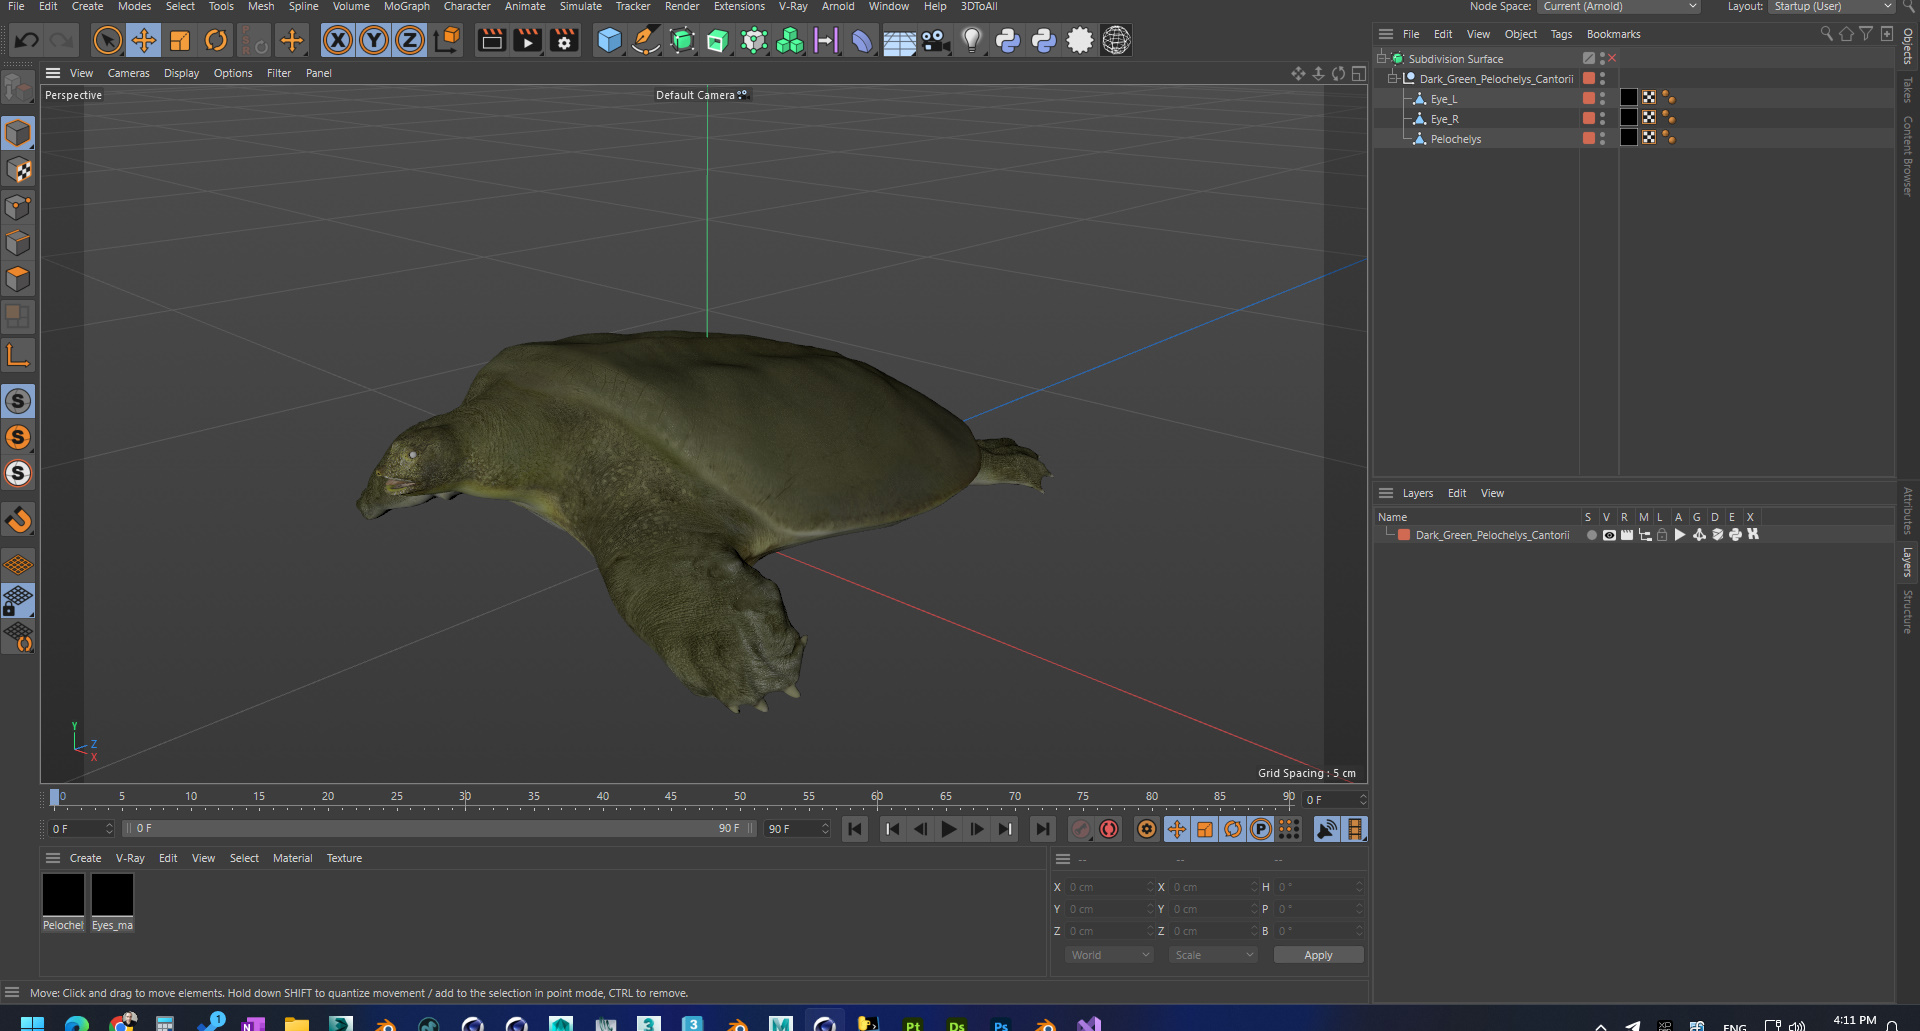
Task: Click the Apply button in coordinates
Action: (x=1317, y=955)
